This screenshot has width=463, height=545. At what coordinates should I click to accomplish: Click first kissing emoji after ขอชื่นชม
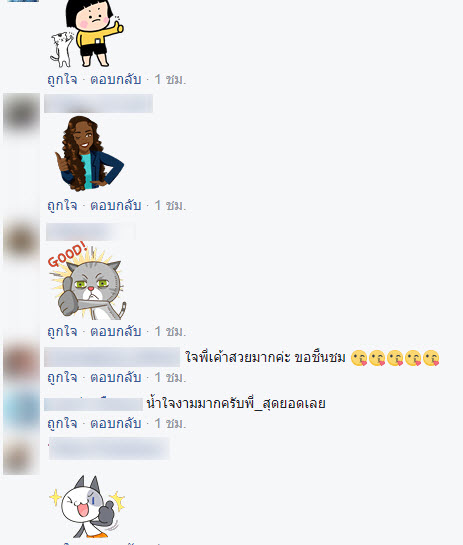tap(359, 358)
